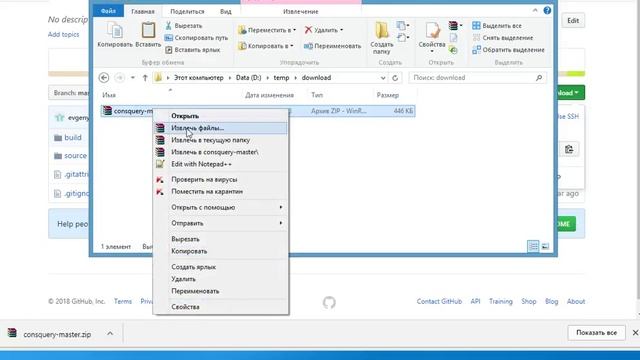This screenshot has width=640, height=360.
Task: Click Clear selection (Снять выделение)
Action: pyautogui.click(x=502, y=38)
